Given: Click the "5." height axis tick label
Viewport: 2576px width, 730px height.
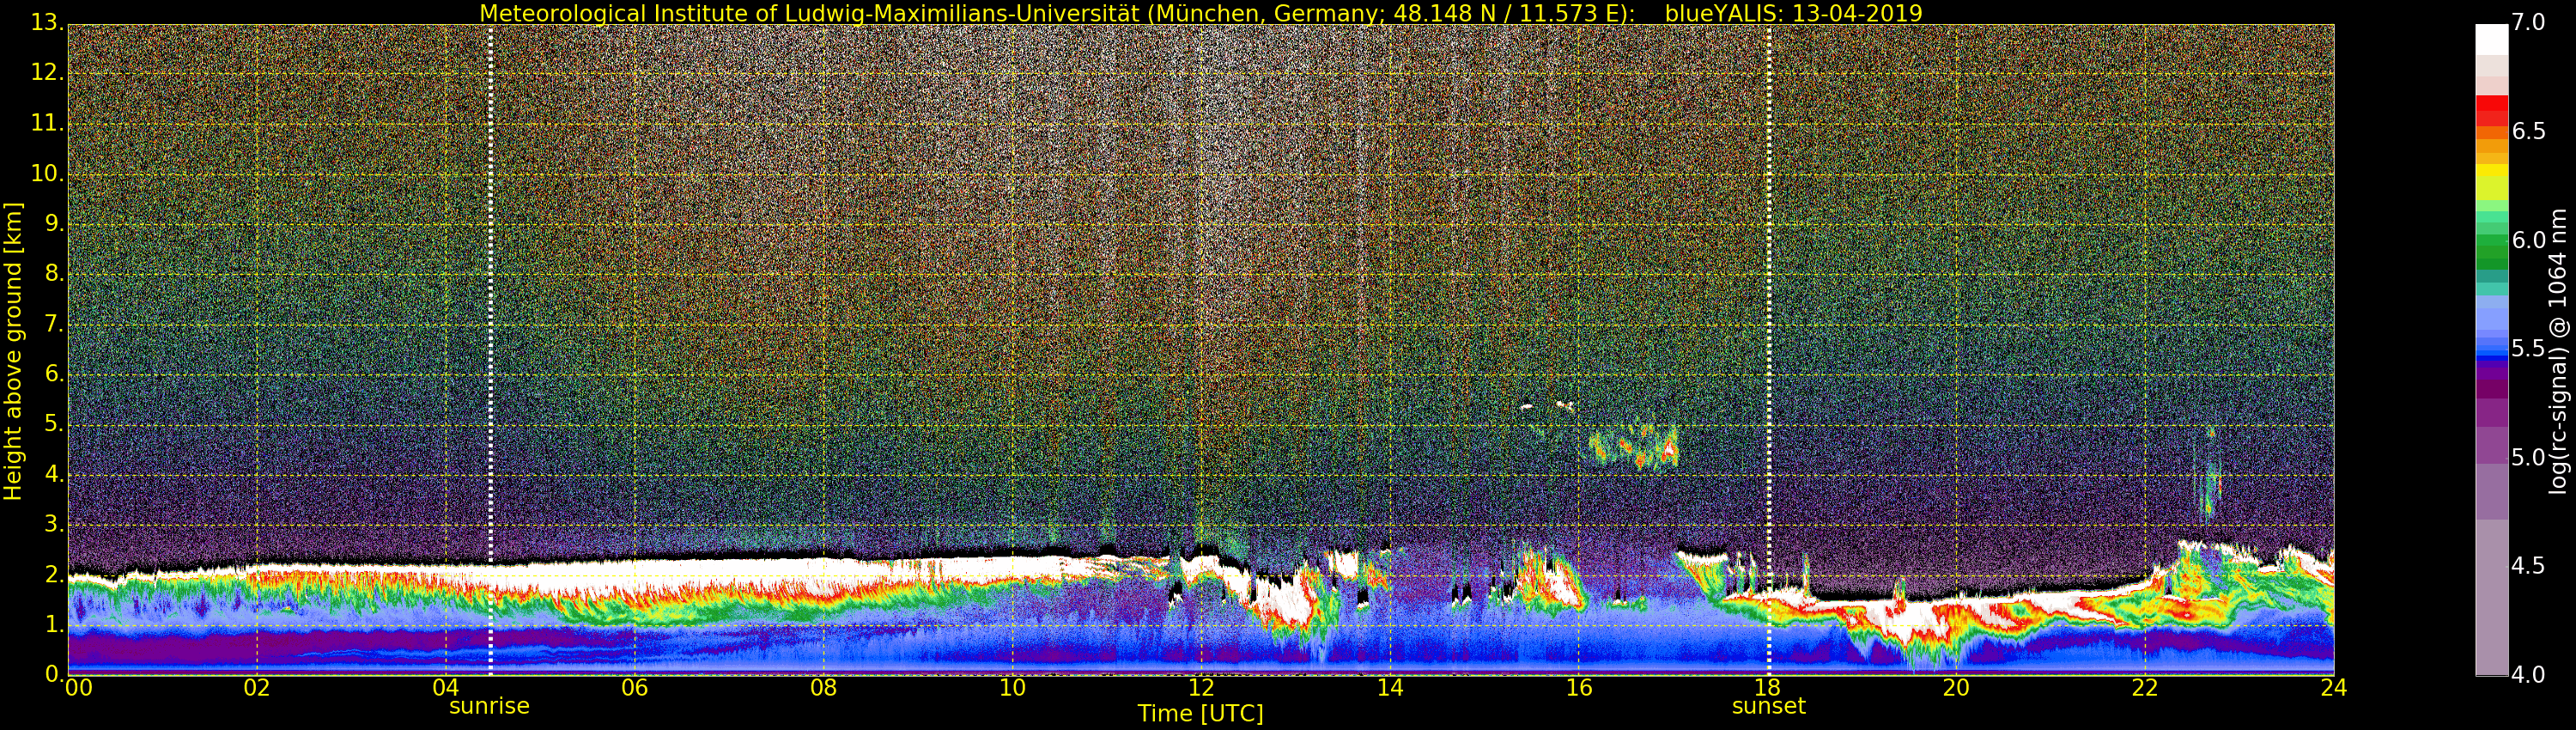Looking at the screenshot, I should tap(54, 424).
